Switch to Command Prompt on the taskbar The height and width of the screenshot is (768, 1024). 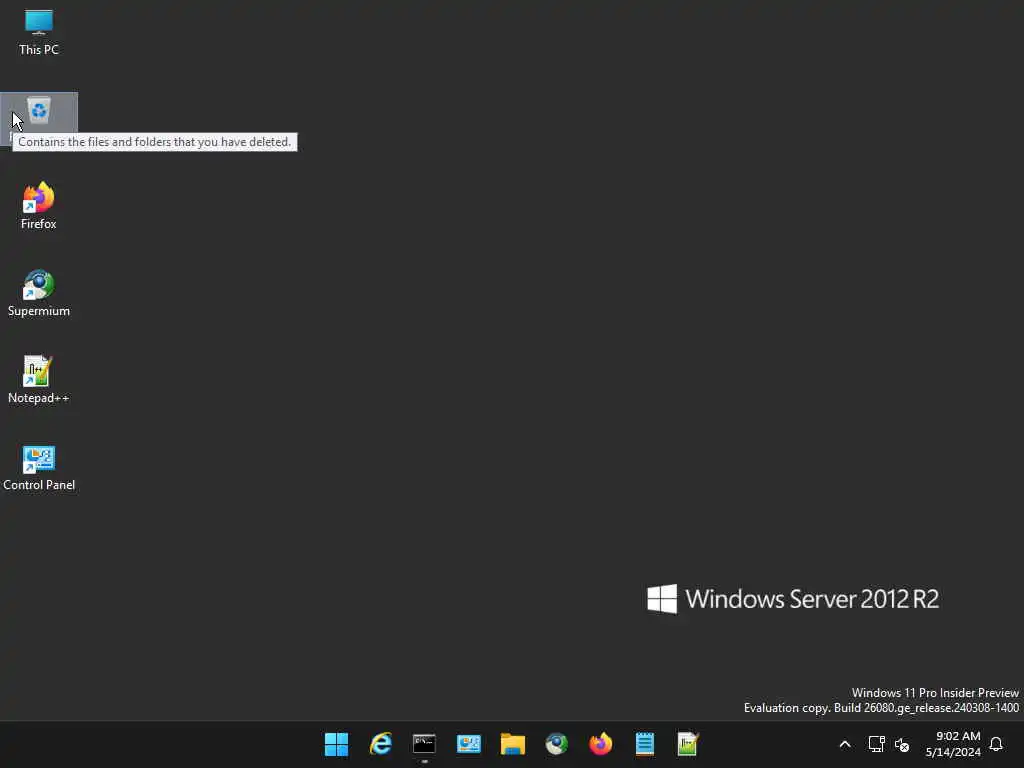(x=424, y=744)
